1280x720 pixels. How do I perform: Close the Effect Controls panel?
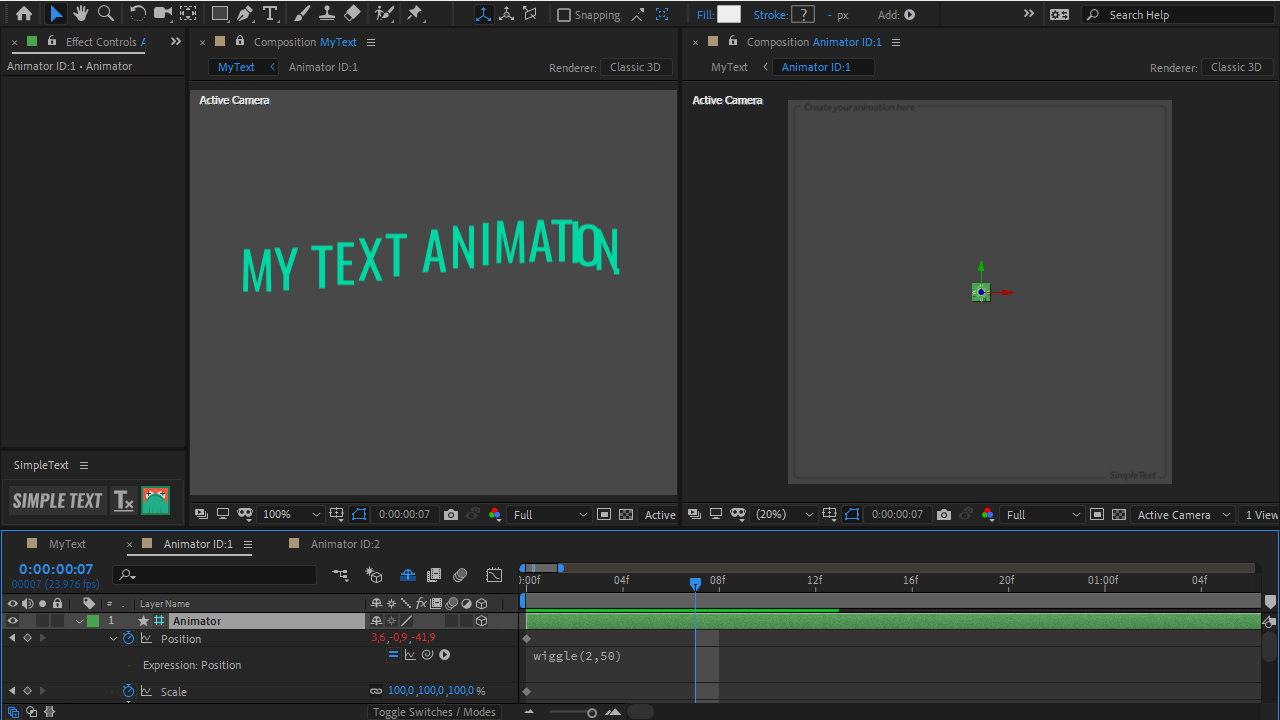(x=15, y=42)
